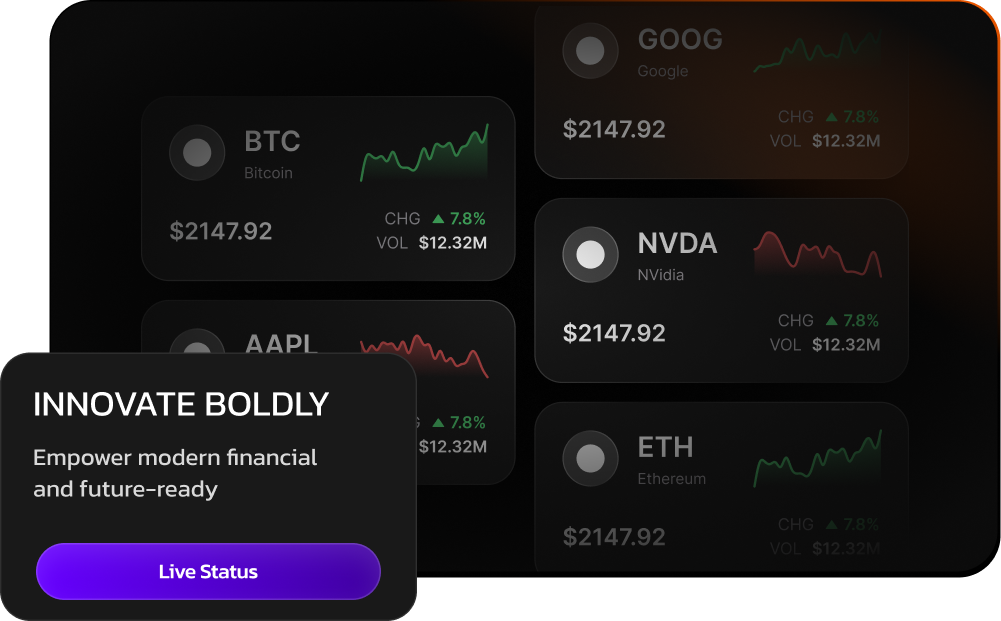Open the GOOG green price chart
1001x621 pixels.
click(817, 52)
